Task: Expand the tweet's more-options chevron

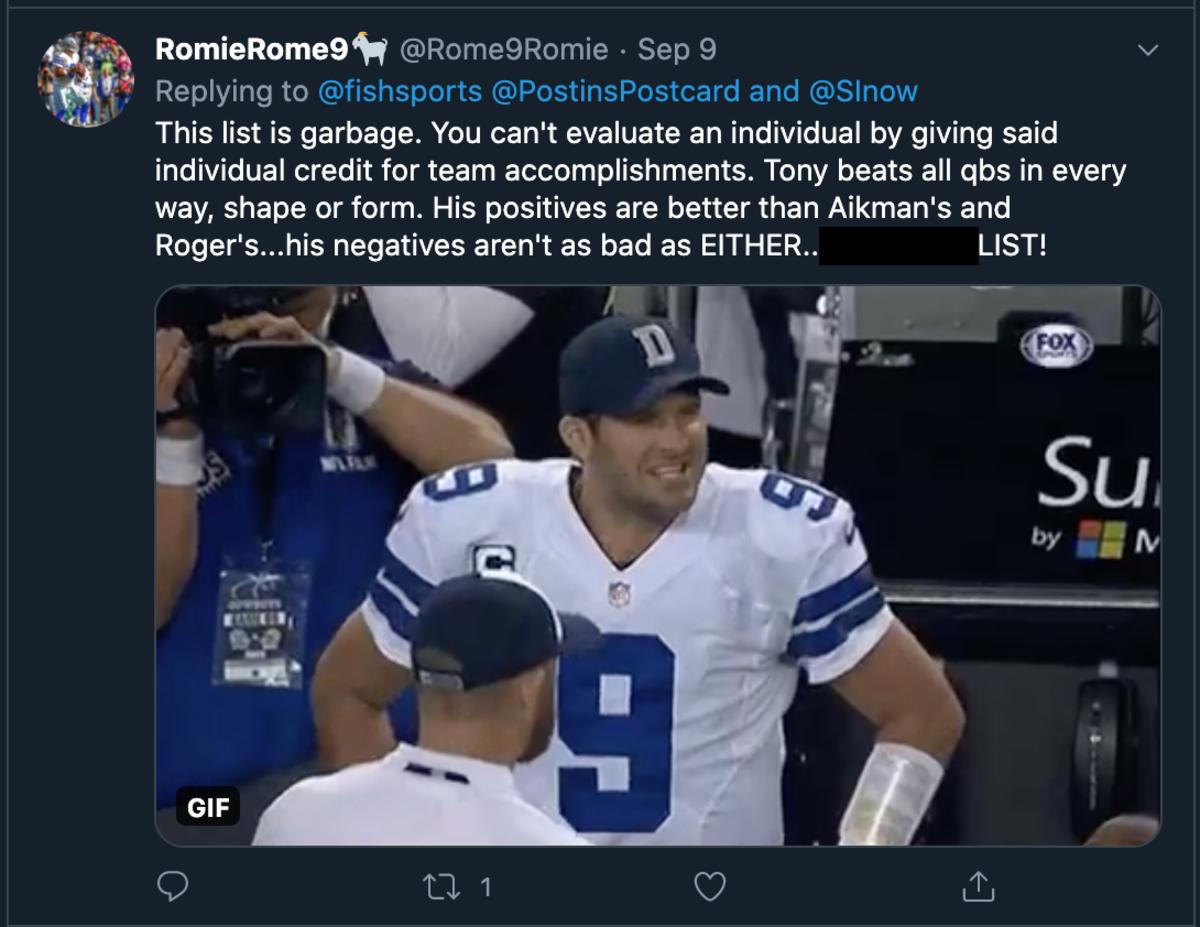Action: pos(1149,49)
